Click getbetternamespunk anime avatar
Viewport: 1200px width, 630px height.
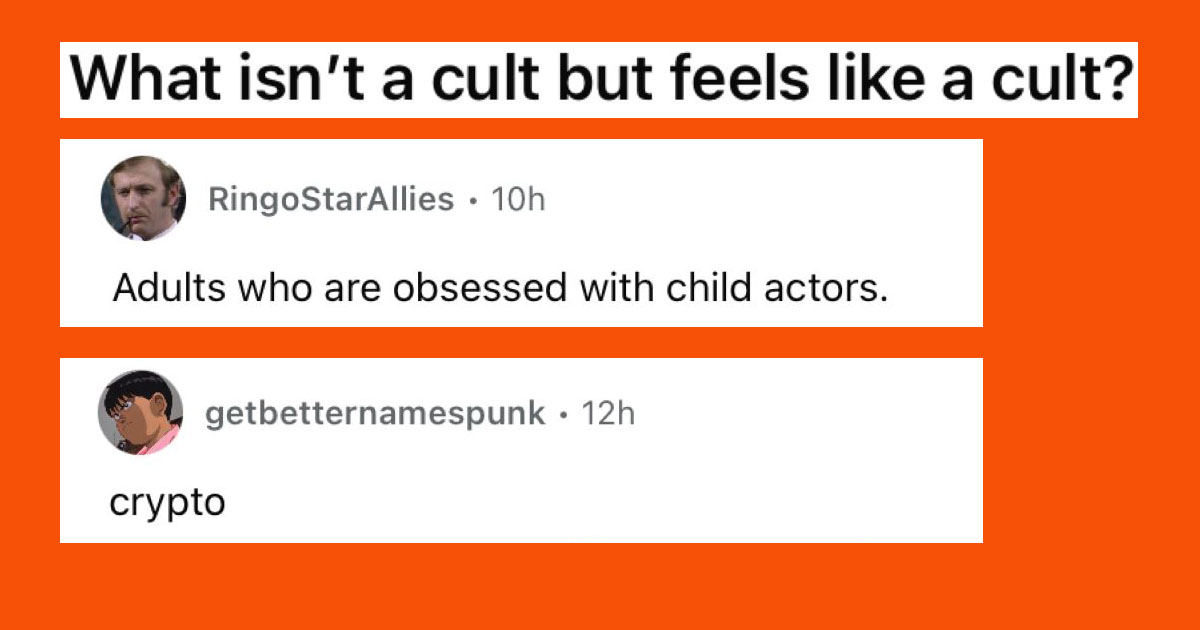pyautogui.click(x=141, y=413)
